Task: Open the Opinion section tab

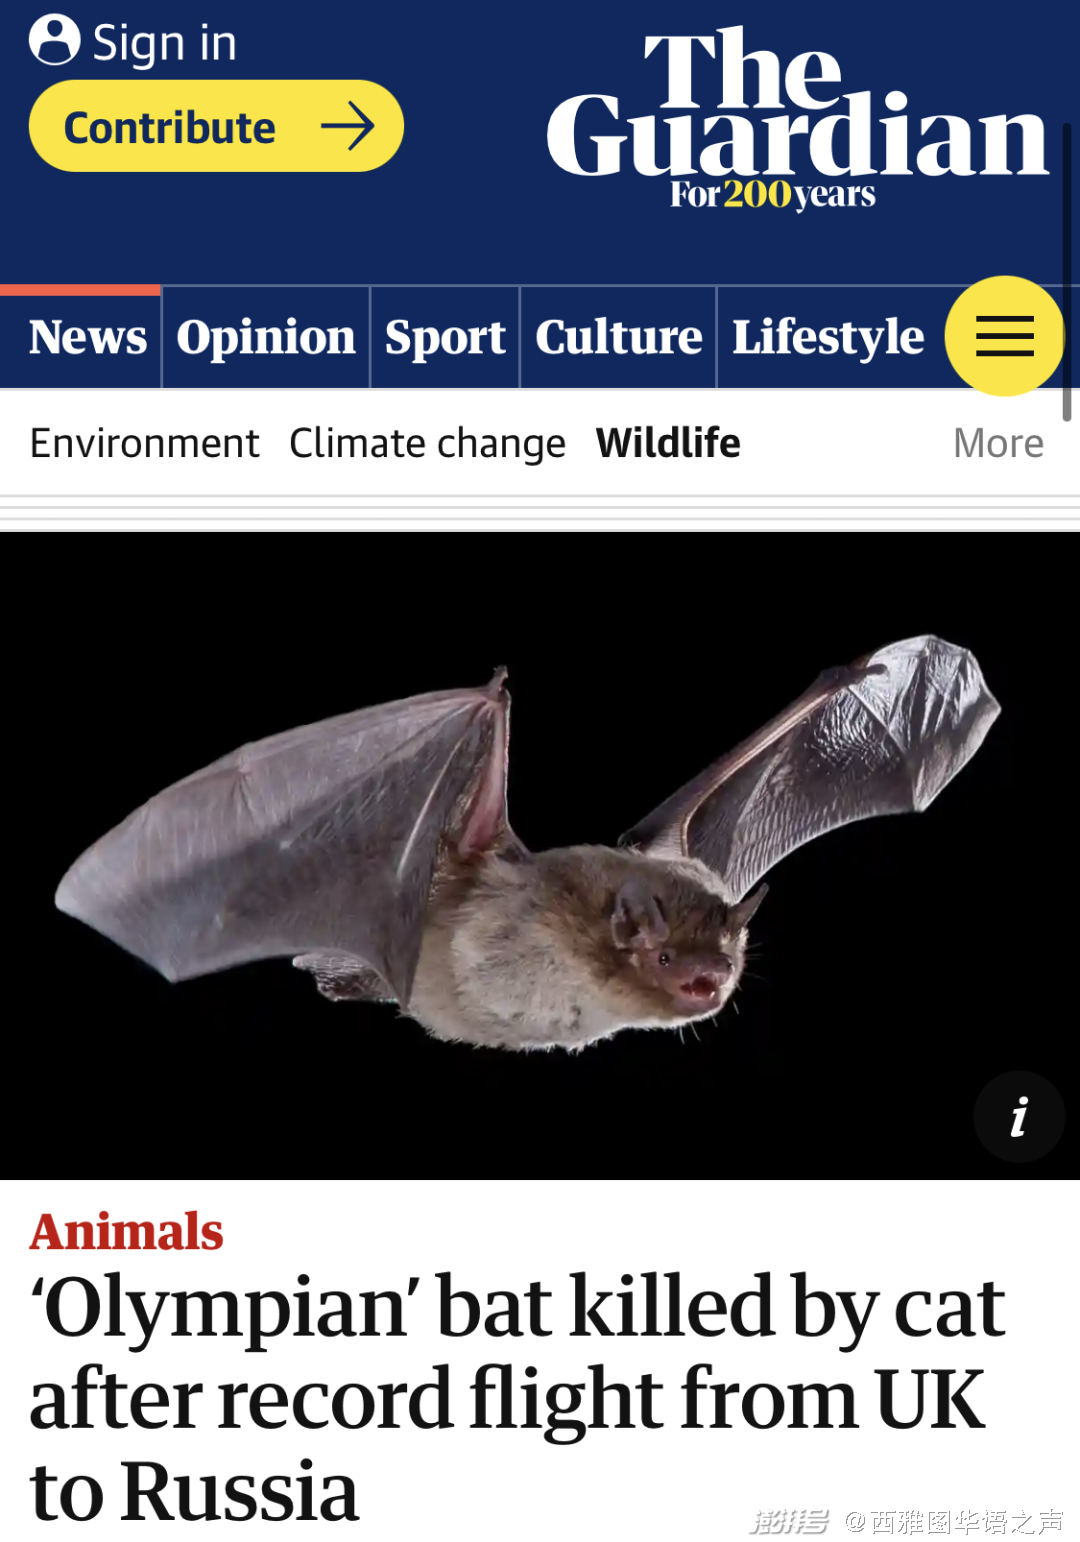Action: click(266, 337)
